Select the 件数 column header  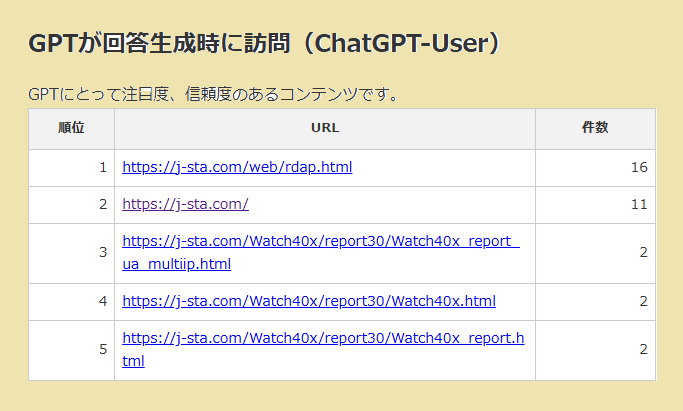tap(595, 128)
